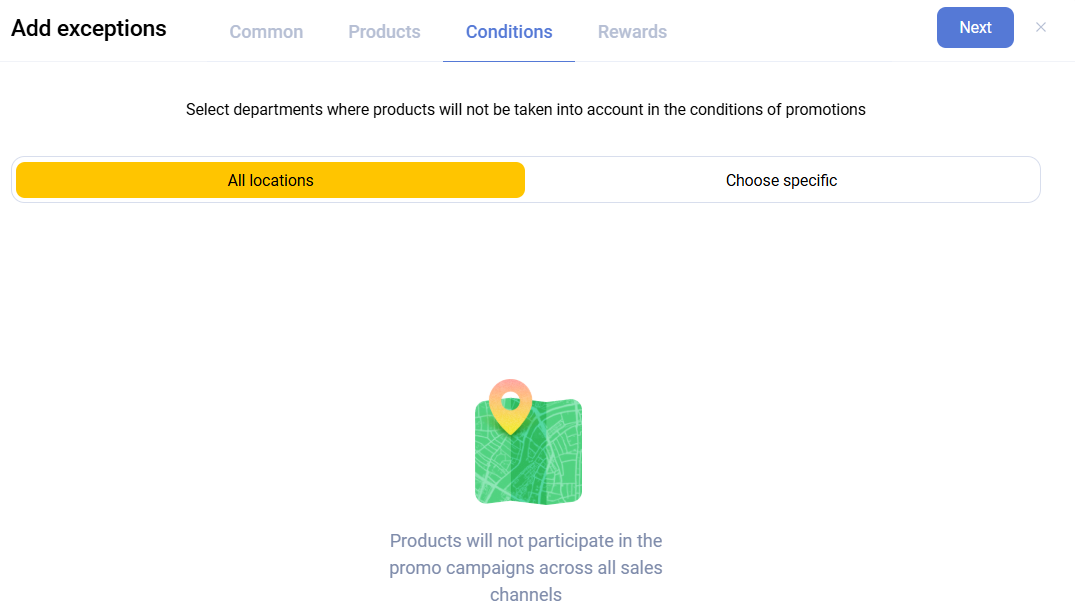Select the All locations option
1075x613 pixels.
pyautogui.click(x=270, y=180)
